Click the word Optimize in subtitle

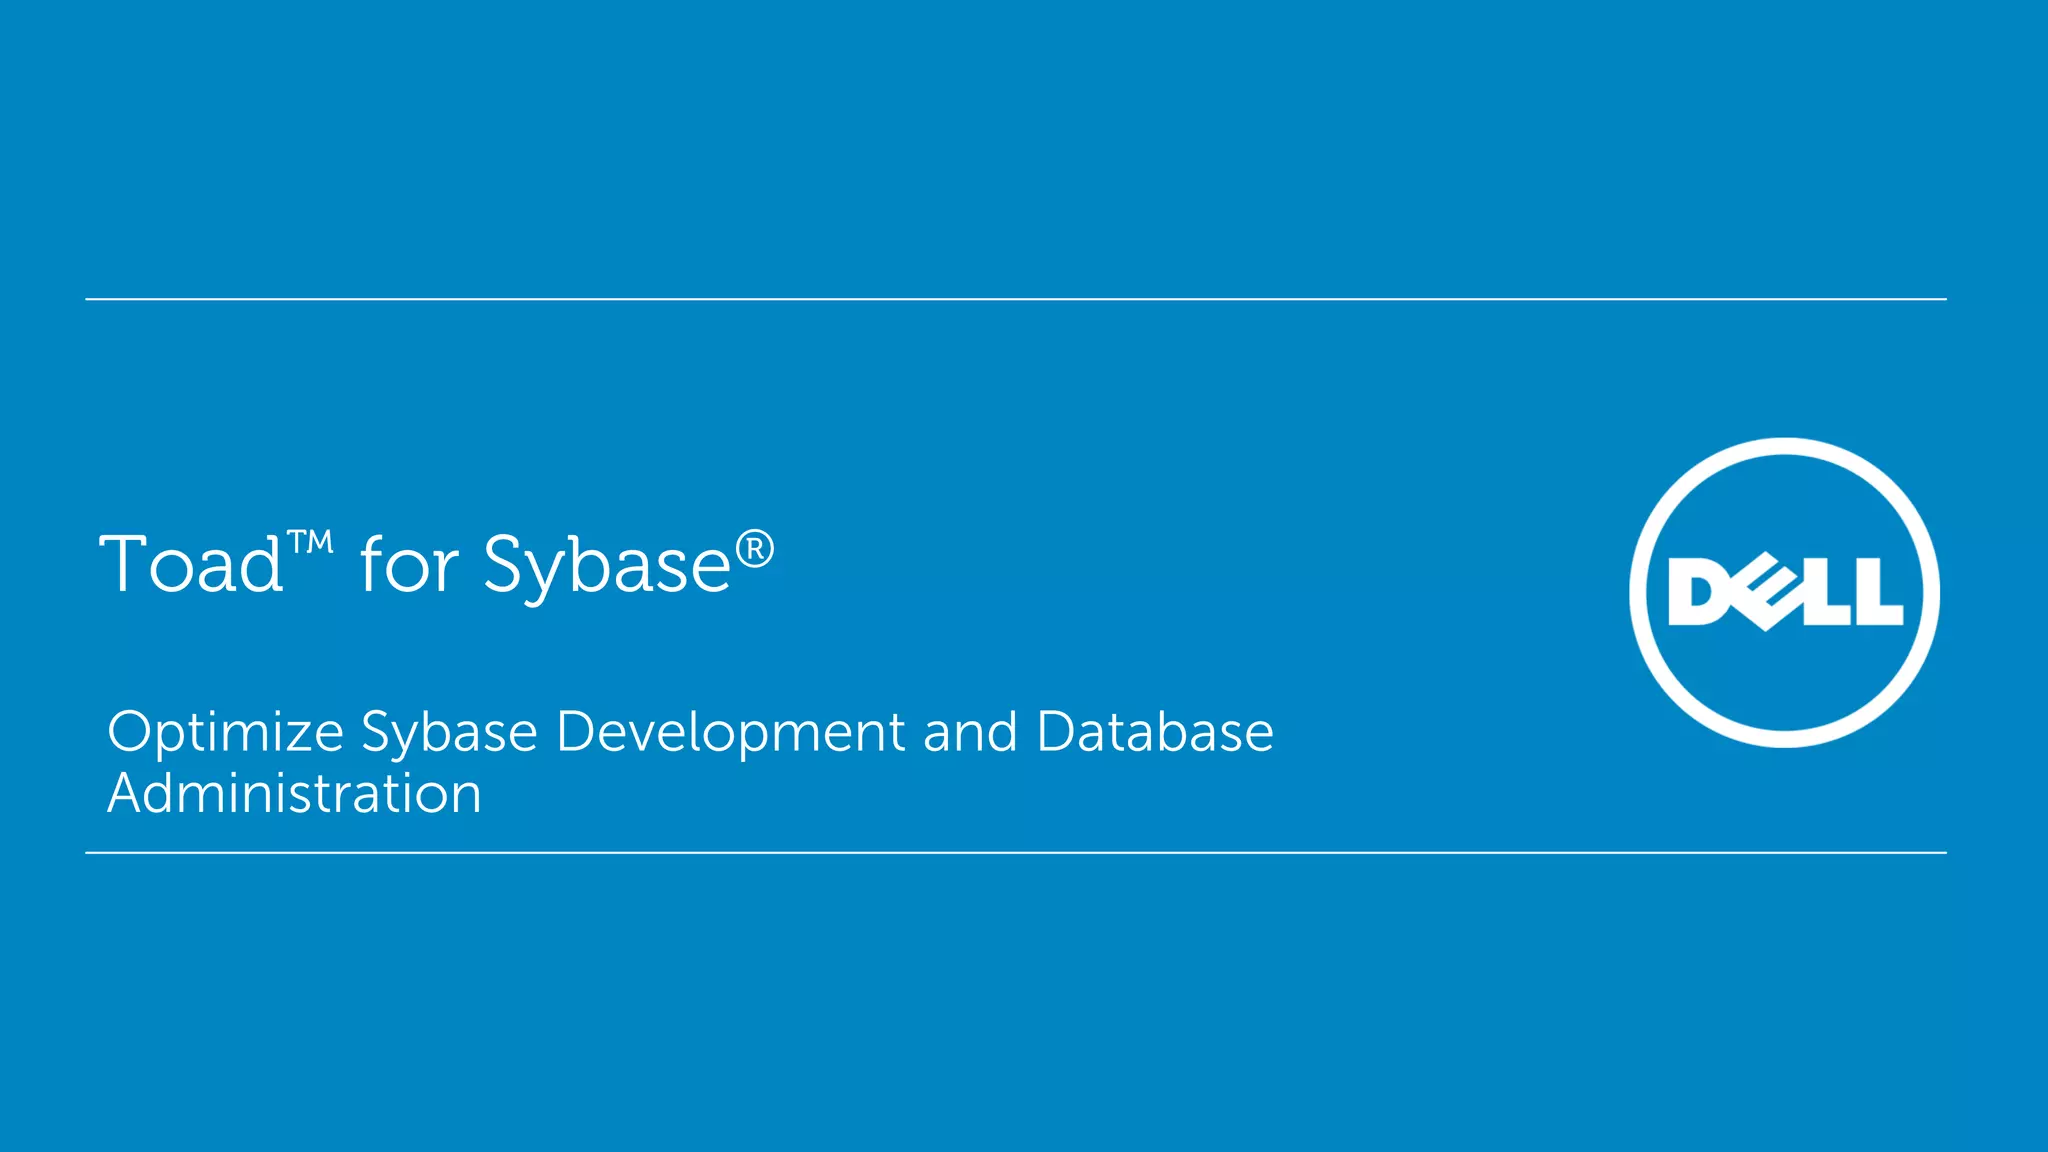click(x=225, y=733)
